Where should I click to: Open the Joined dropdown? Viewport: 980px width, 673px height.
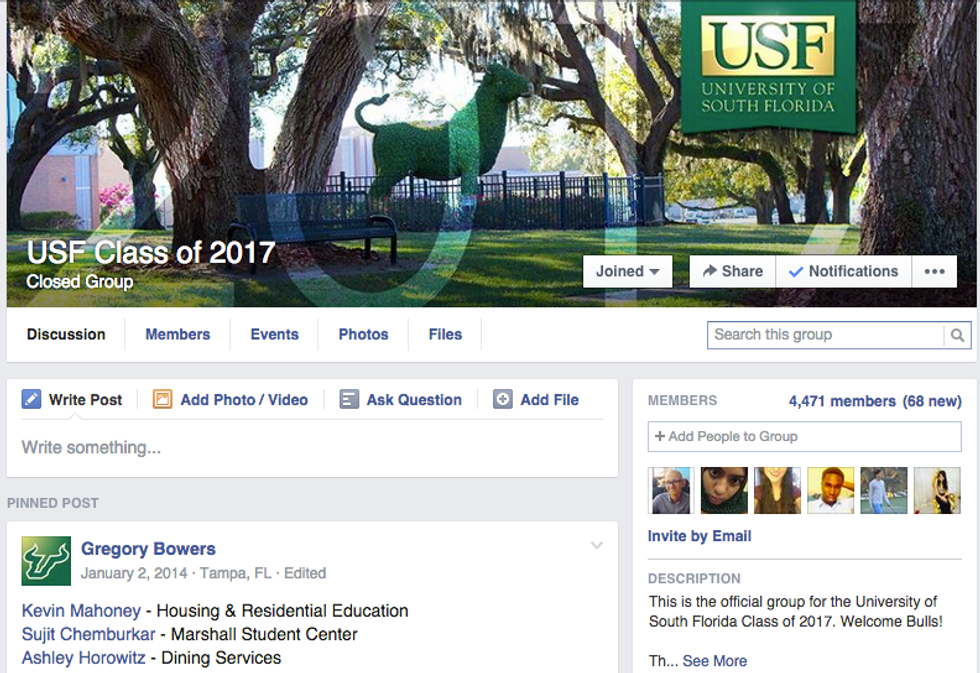(628, 271)
